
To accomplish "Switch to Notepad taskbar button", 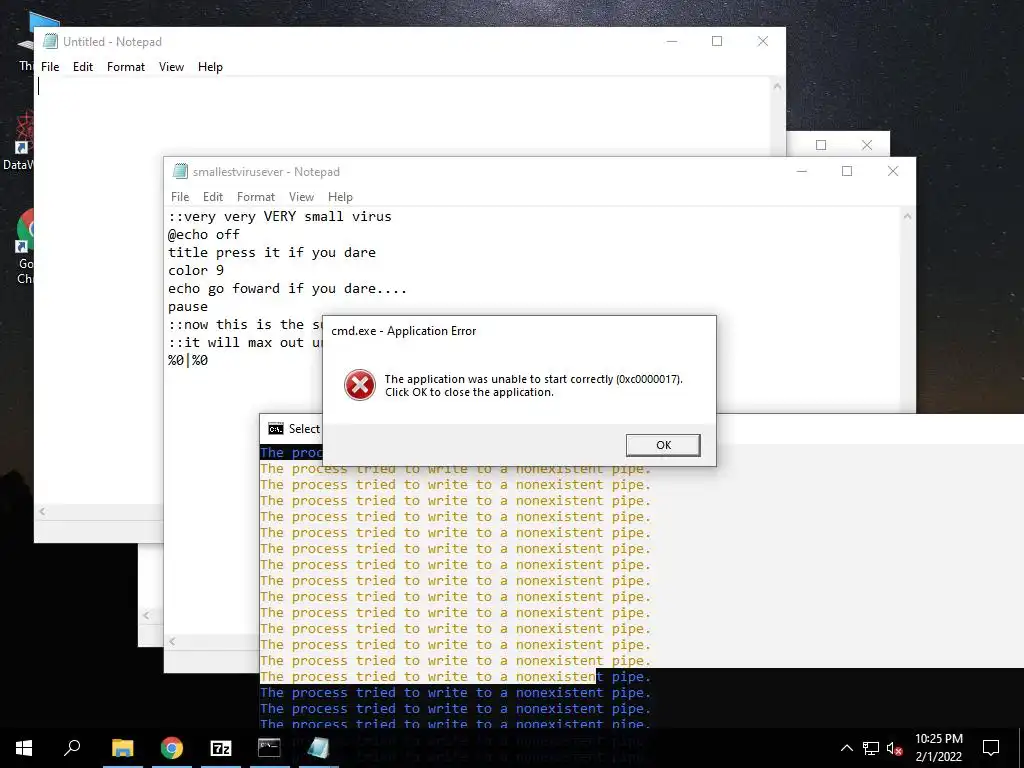I will point(318,748).
